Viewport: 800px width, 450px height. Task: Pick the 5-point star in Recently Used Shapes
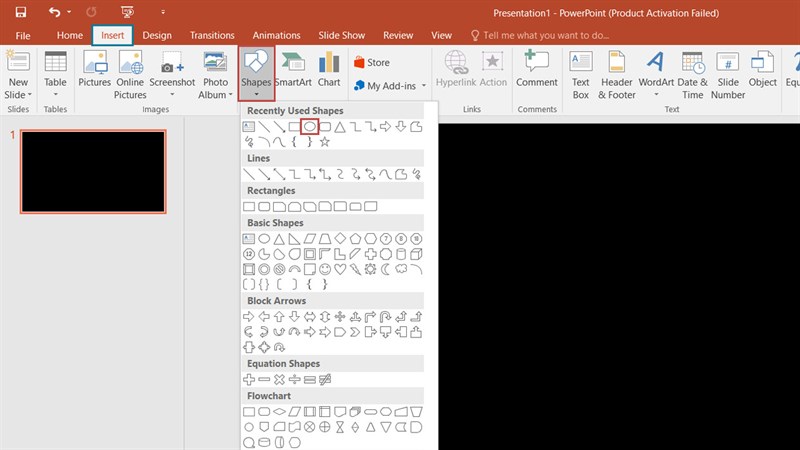(x=324, y=142)
